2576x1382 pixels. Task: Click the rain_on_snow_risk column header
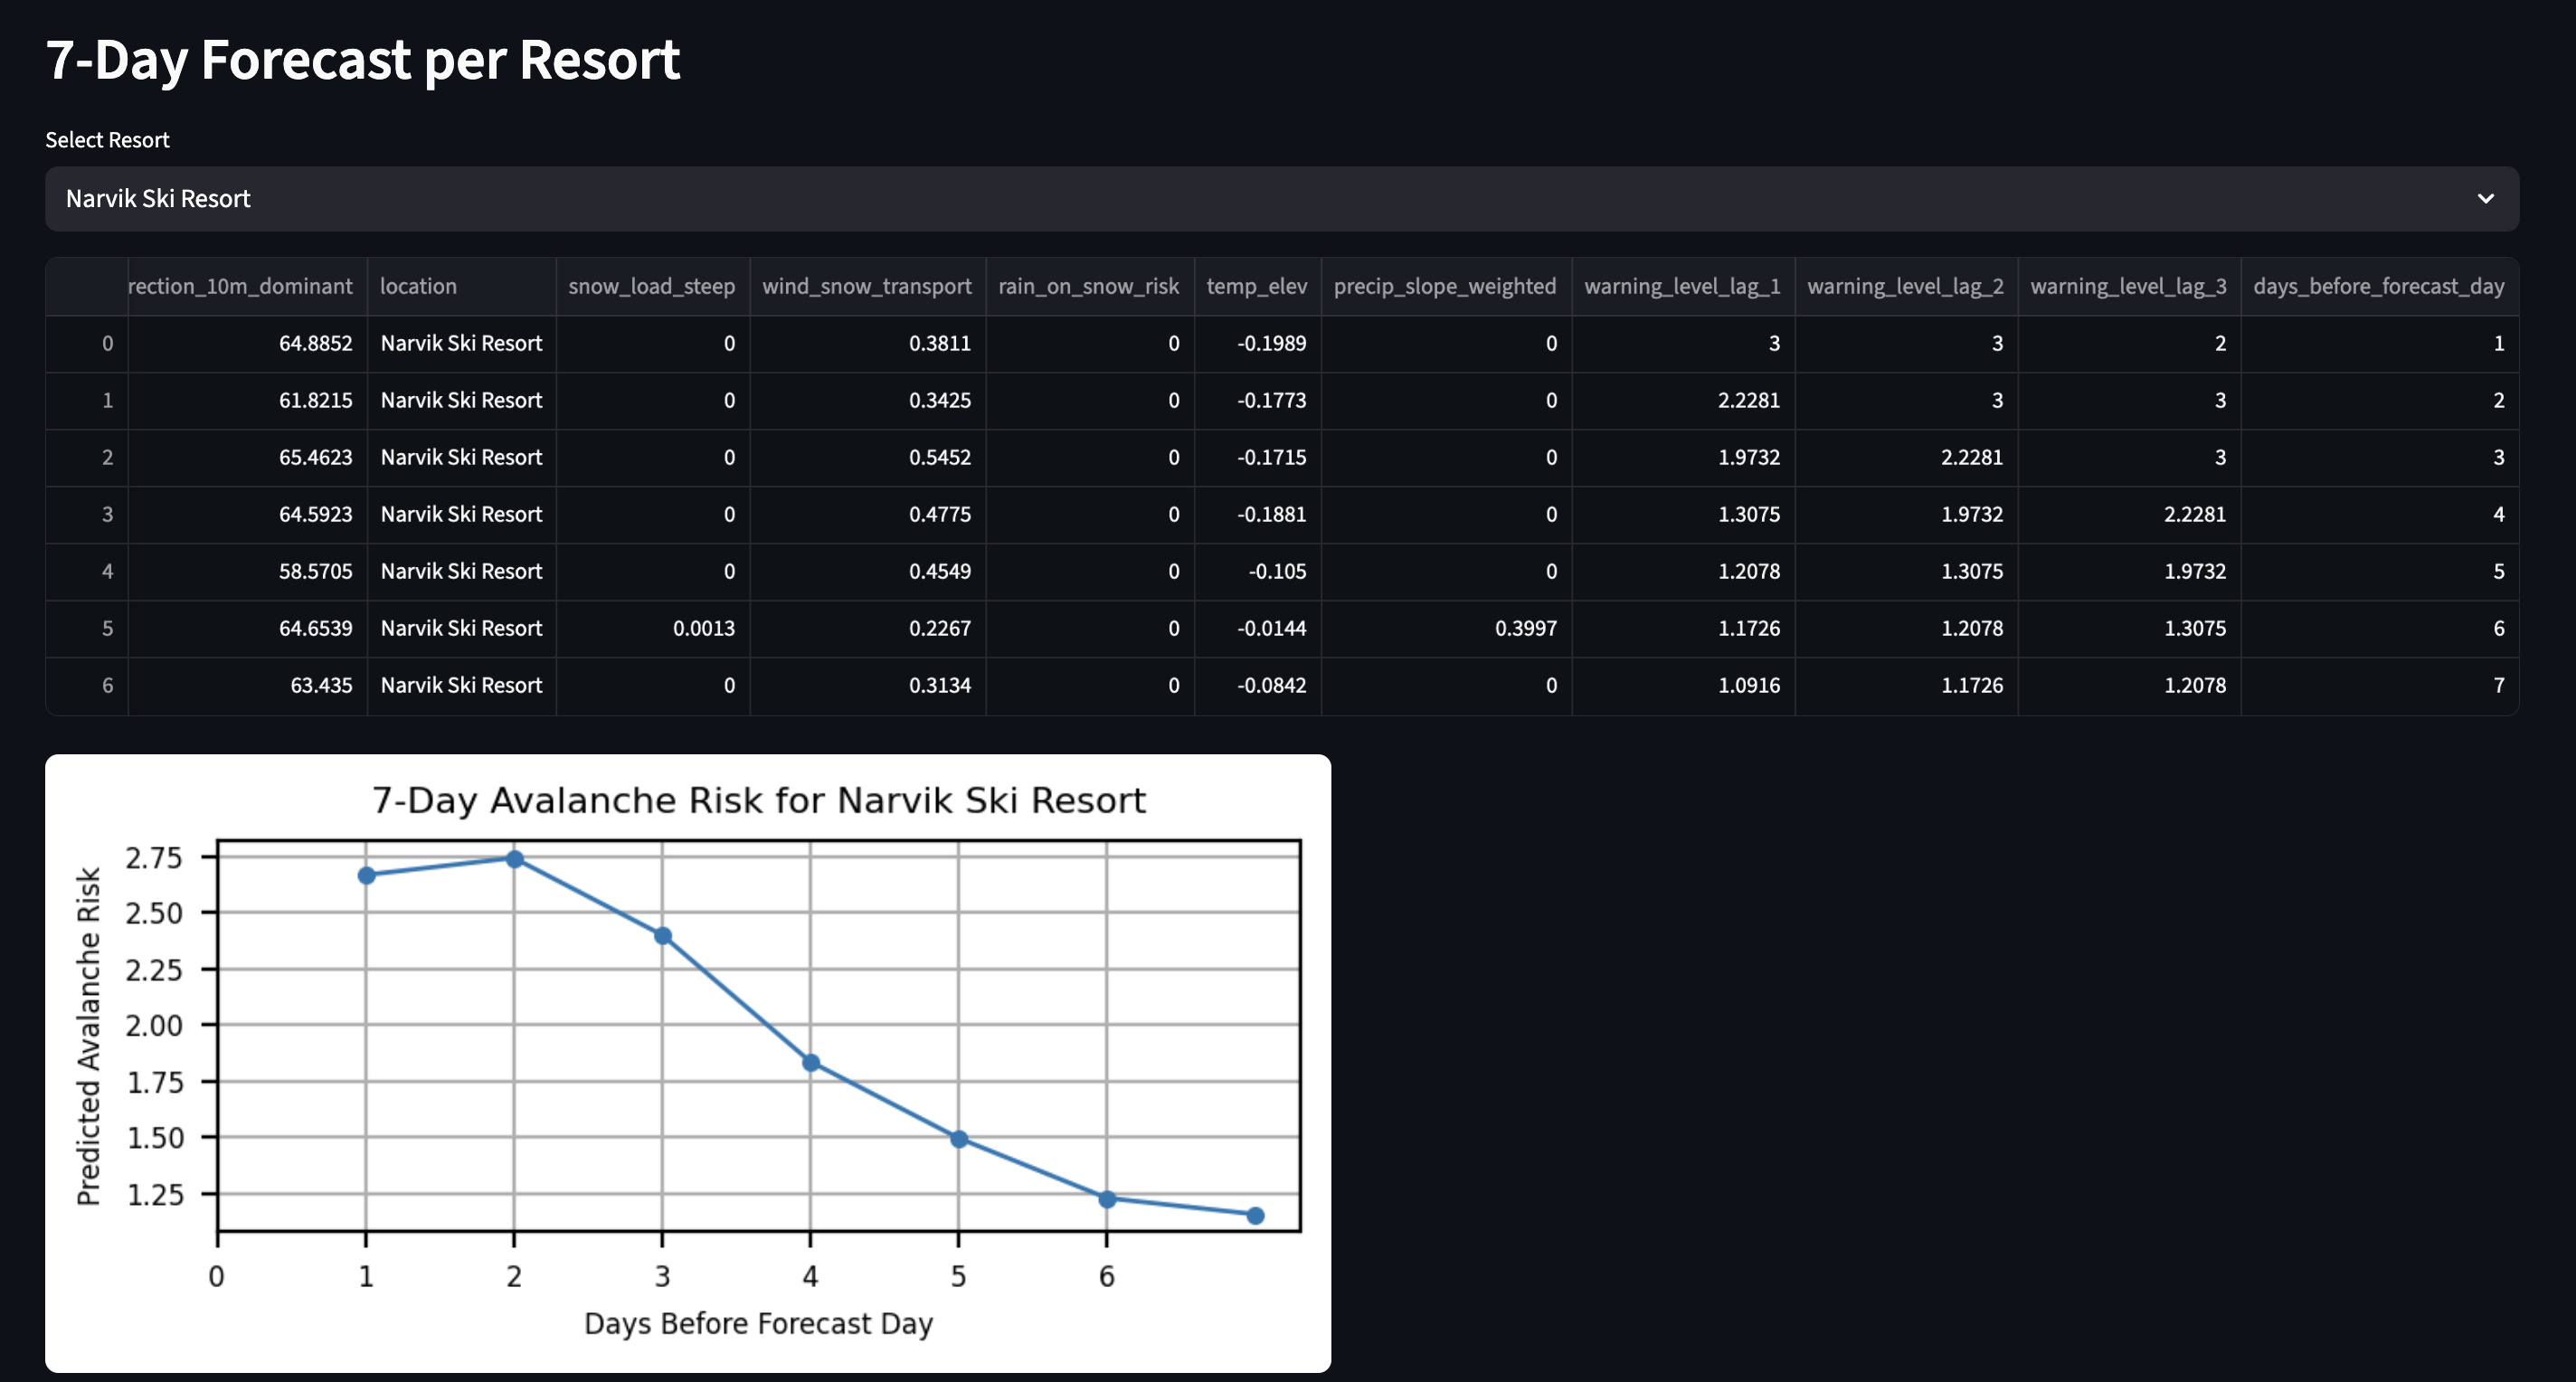[x=1088, y=287]
